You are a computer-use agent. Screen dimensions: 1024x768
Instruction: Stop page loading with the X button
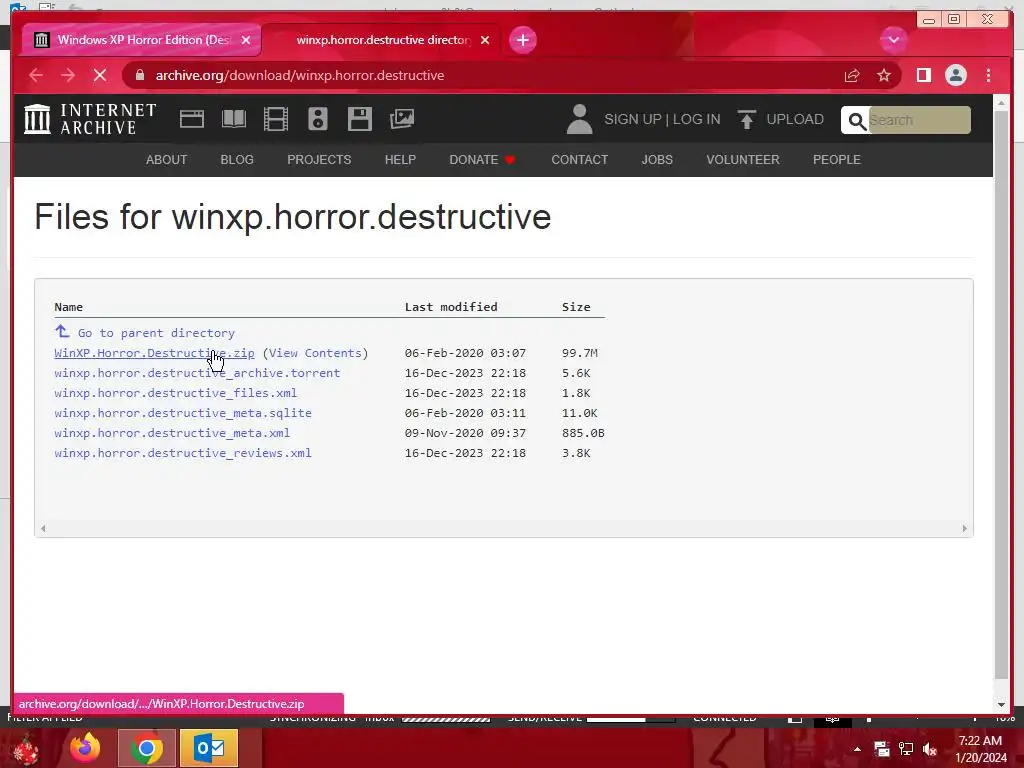[100, 75]
